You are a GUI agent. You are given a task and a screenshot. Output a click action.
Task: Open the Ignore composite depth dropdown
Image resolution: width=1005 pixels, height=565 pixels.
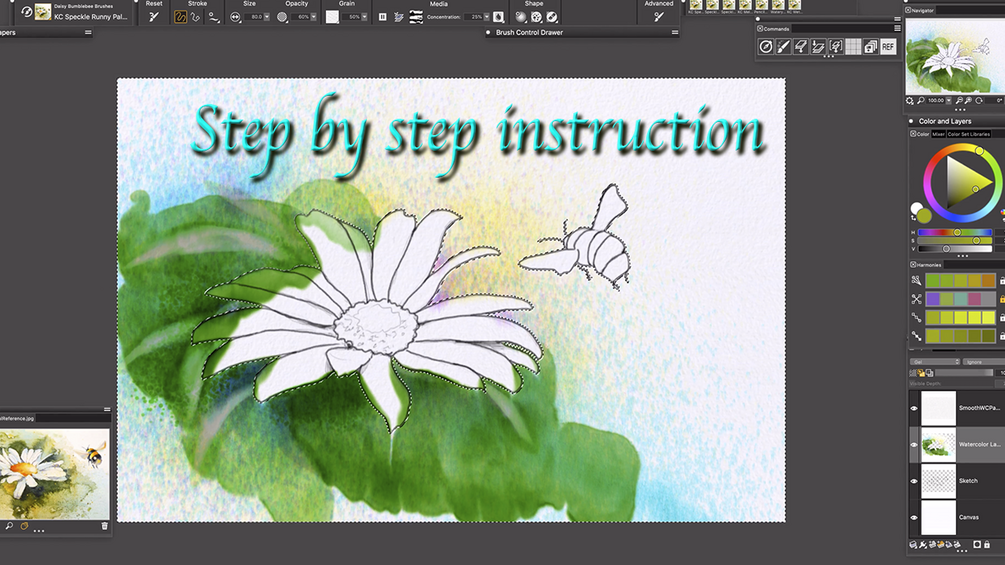[x=984, y=362]
